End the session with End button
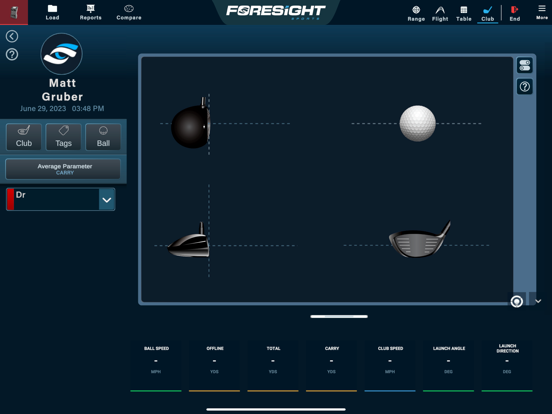The width and height of the screenshot is (552, 414). 515,13
